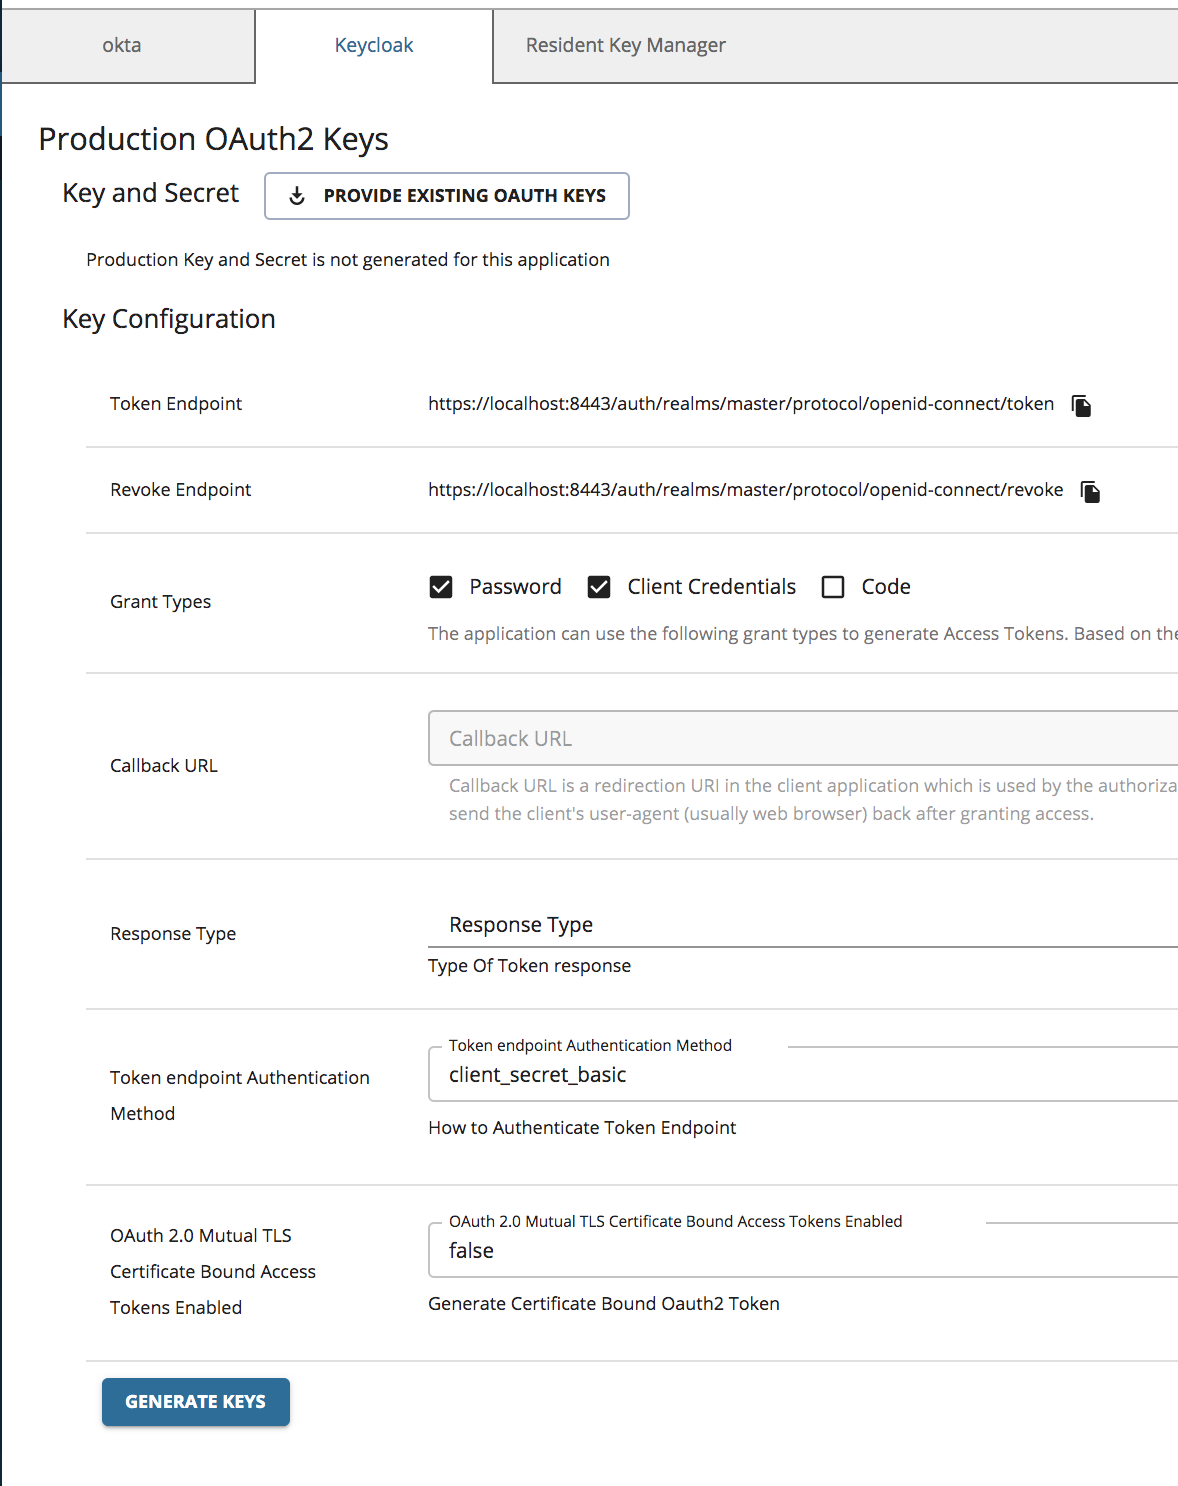The image size is (1178, 1486).
Task: Open the Token endpoint Authentication Method dropdown
Action: click(x=700, y=1074)
